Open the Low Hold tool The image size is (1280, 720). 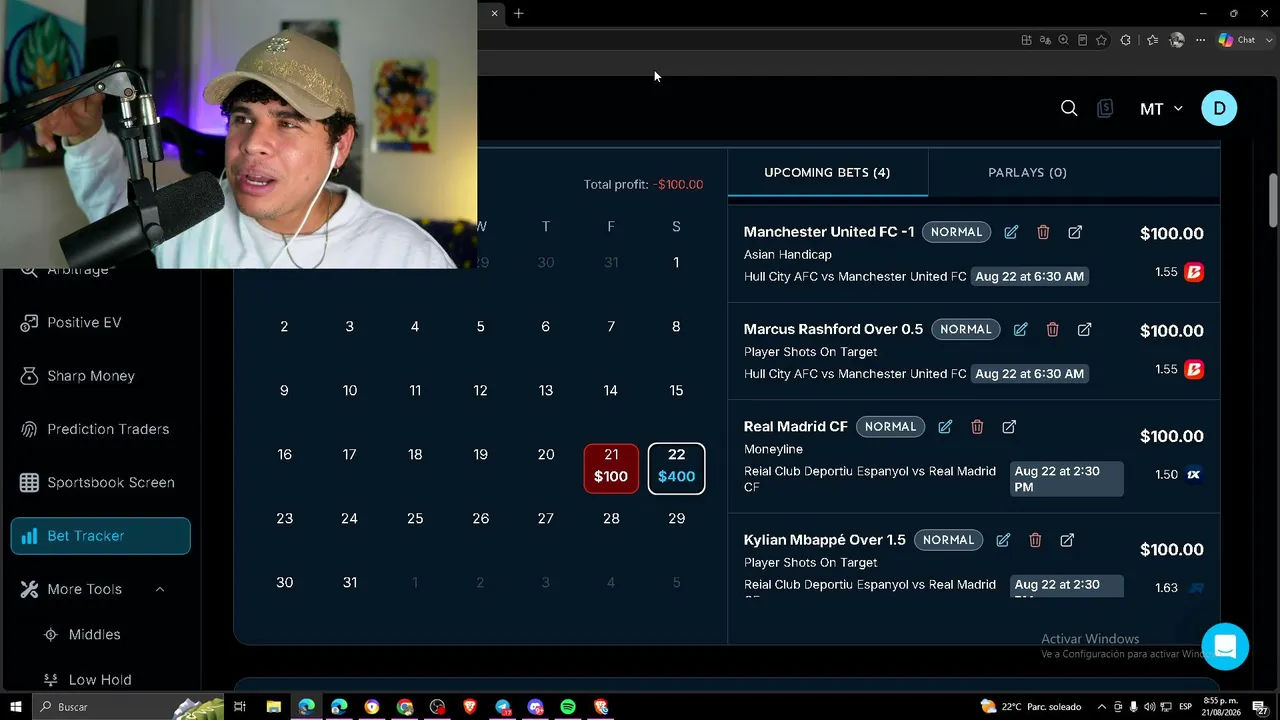point(100,680)
